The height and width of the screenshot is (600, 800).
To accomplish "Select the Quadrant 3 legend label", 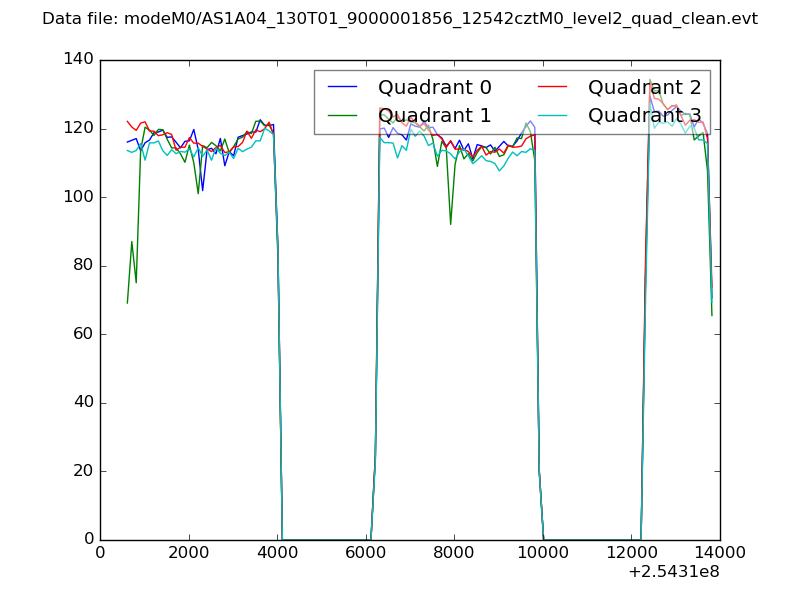I will pyautogui.click(x=644, y=115).
